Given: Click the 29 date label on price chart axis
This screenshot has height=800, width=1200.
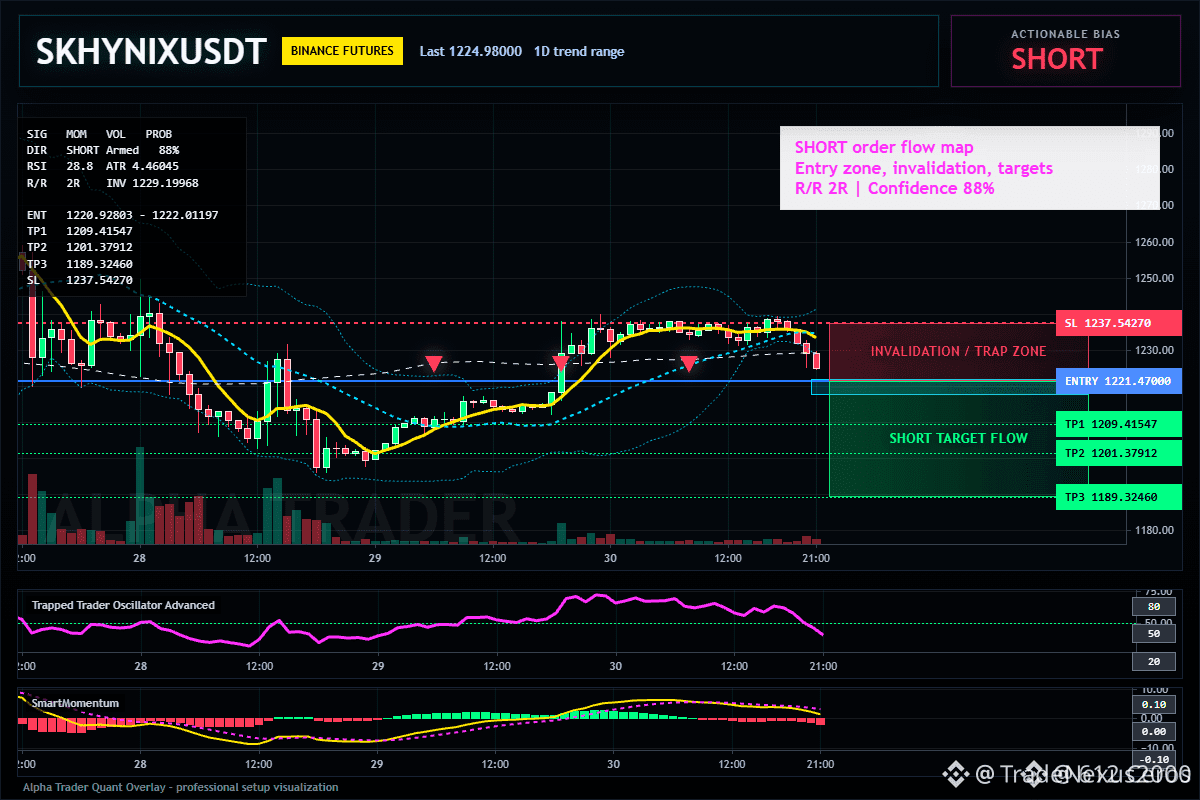Looking at the screenshot, I should click(377, 557).
